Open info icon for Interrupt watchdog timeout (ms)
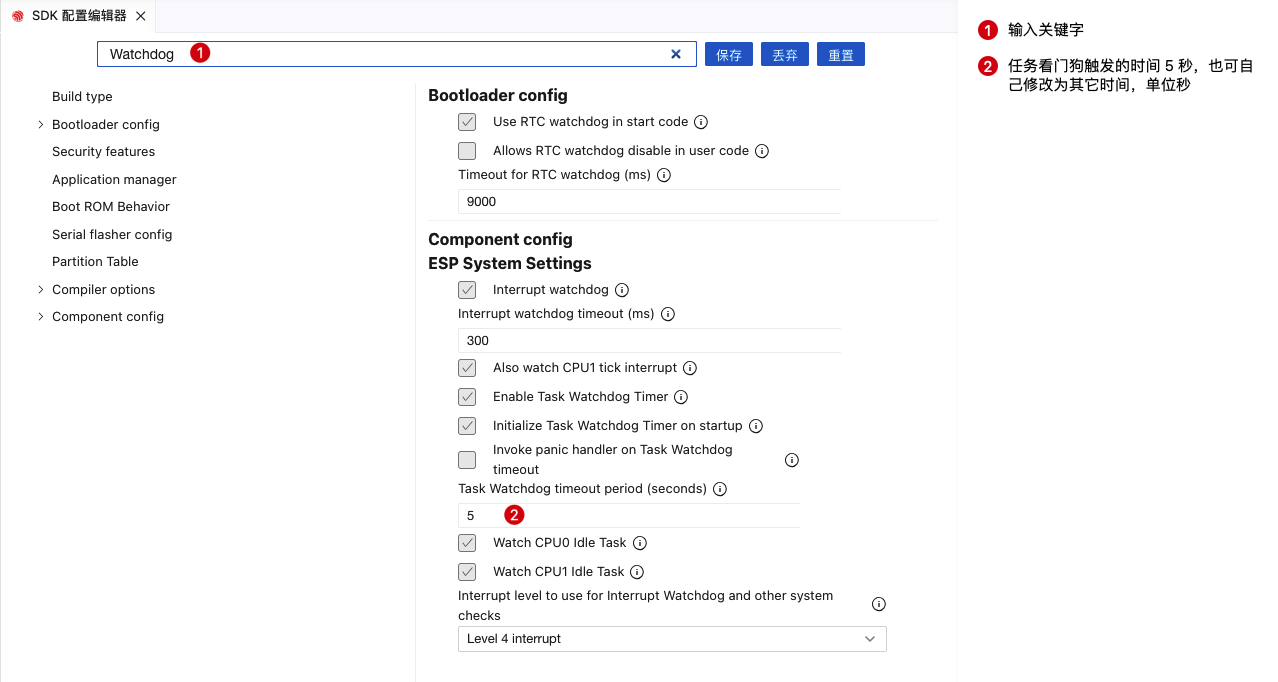Image resolution: width=1278 pixels, height=682 pixels. point(668,314)
